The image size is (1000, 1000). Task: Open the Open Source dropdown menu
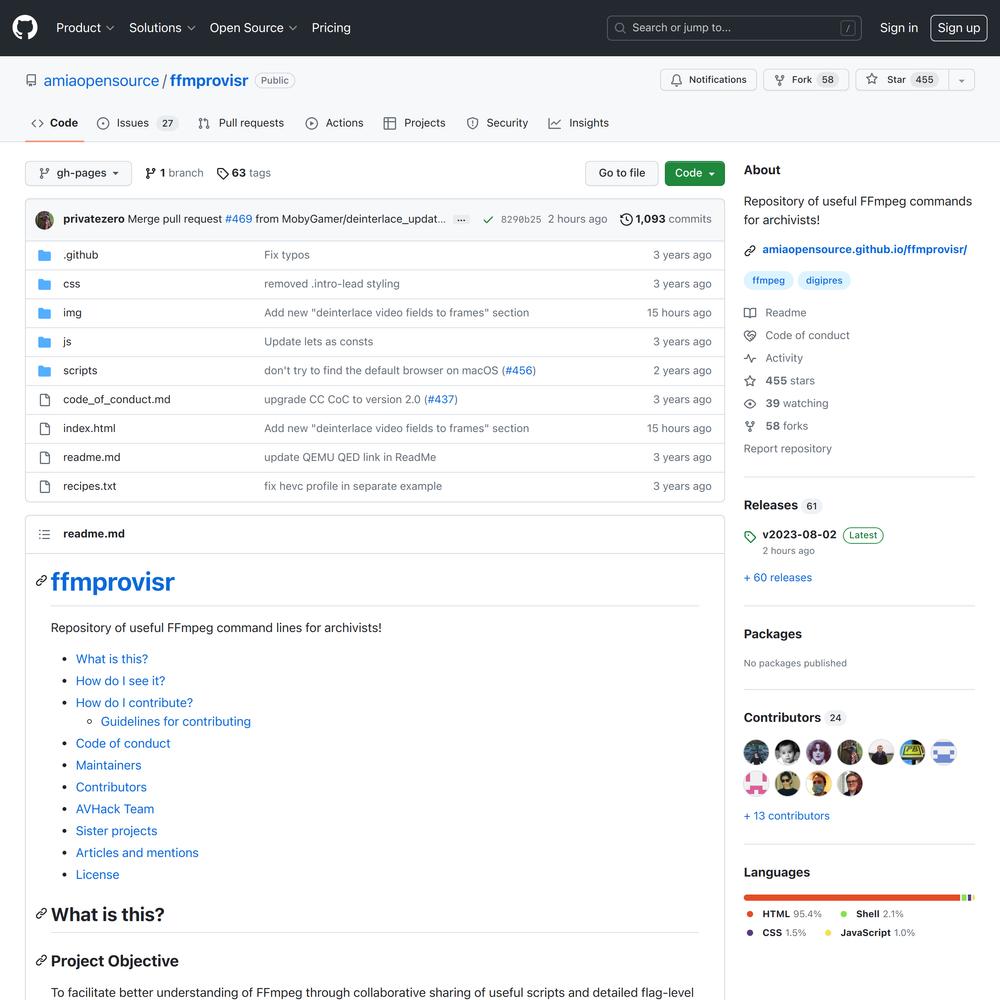(253, 28)
